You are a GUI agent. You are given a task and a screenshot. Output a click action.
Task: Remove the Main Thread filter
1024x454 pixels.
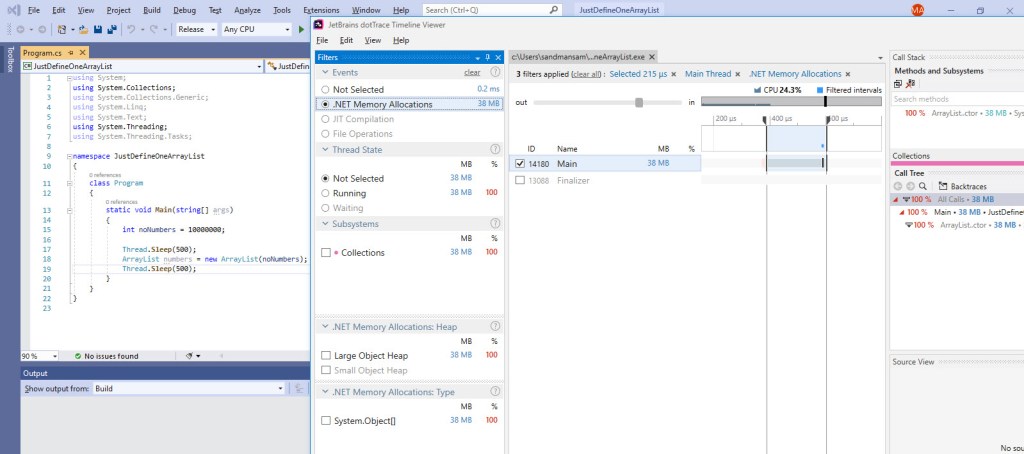click(738, 74)
